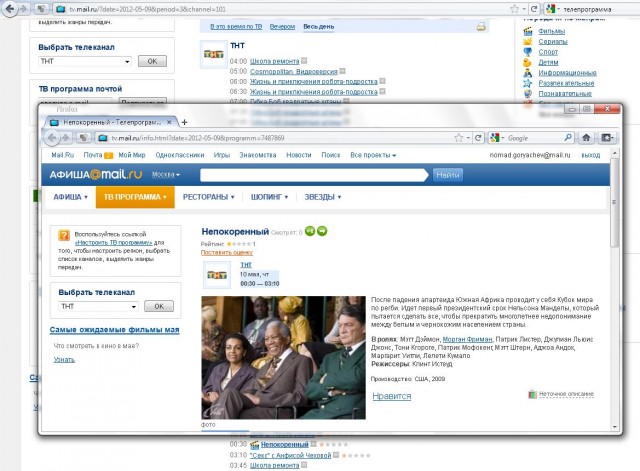Click the ТНТ channel logo in program details
The image size is (640, 471).
217,275
